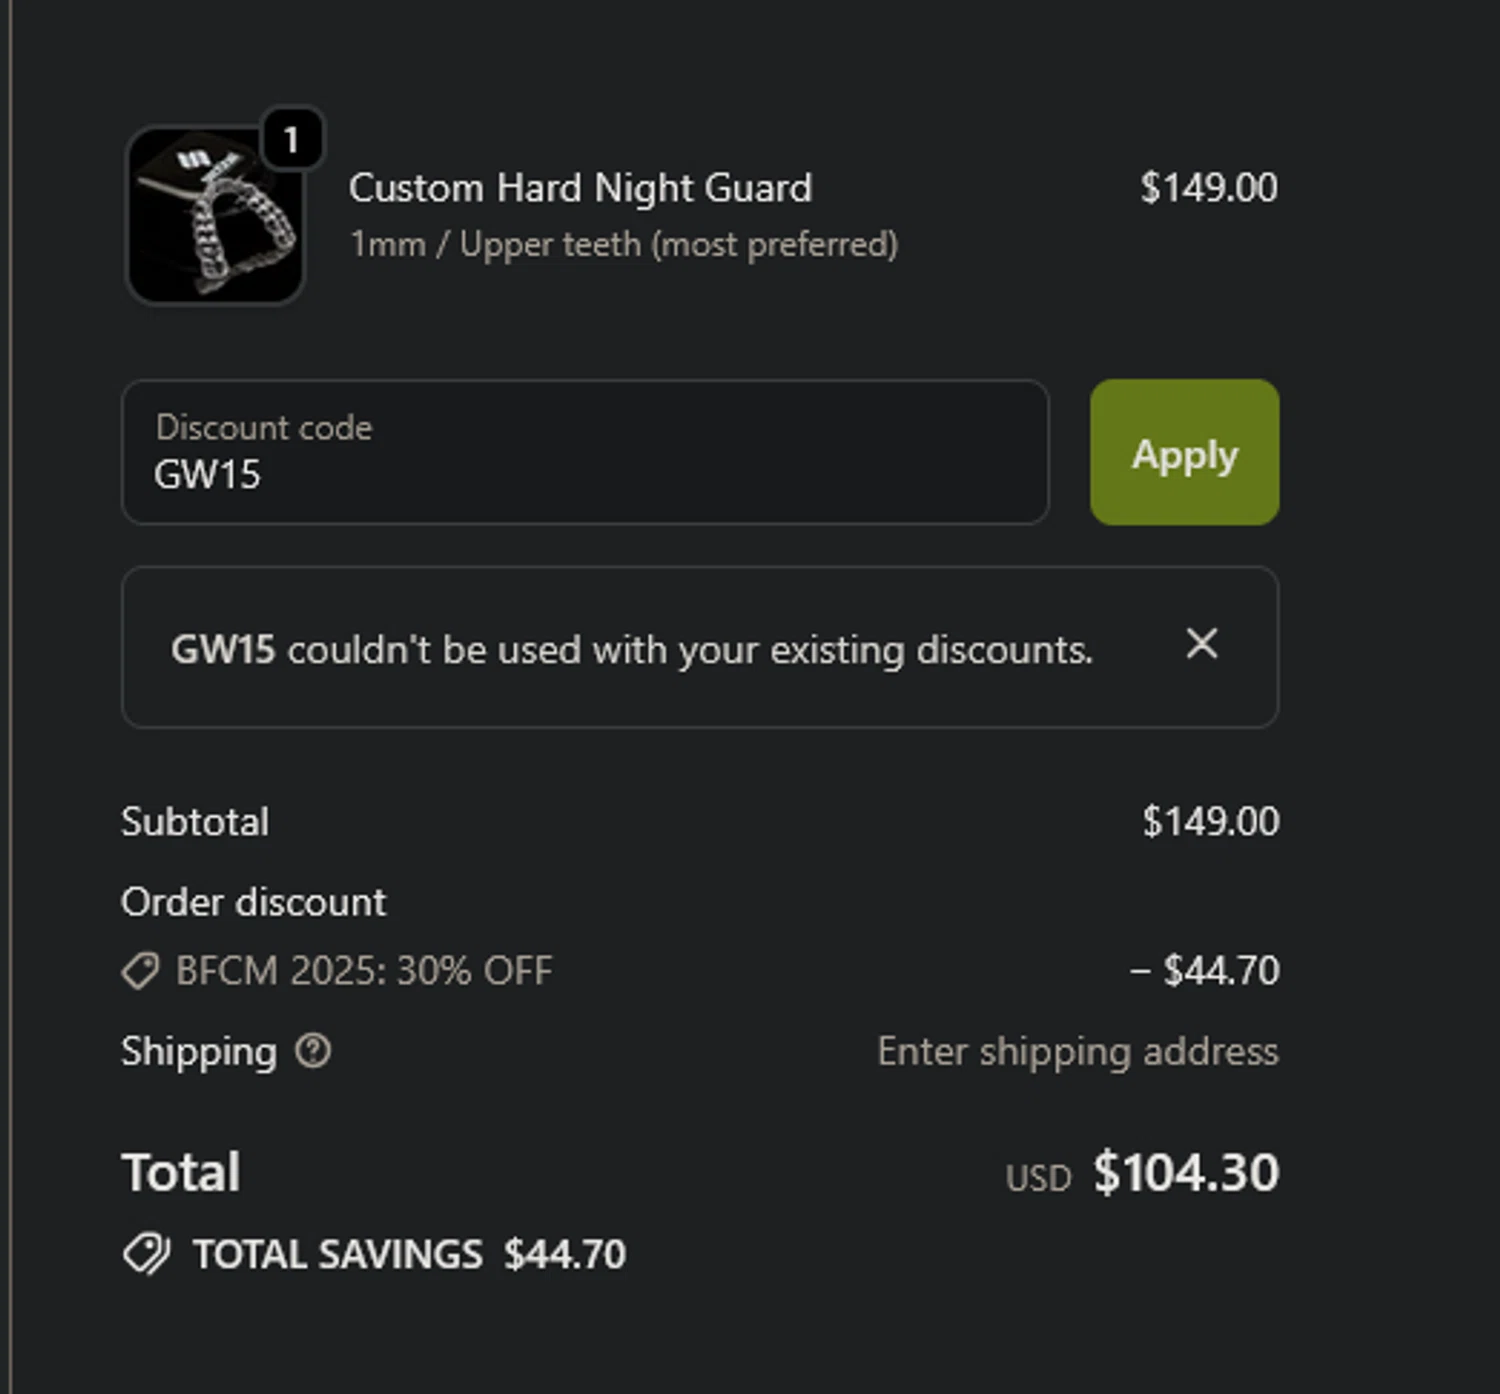Screen dimensions: 1500x1394
Task: Click the Enter shipping address text
Action: click(x=1077, y=1052)
